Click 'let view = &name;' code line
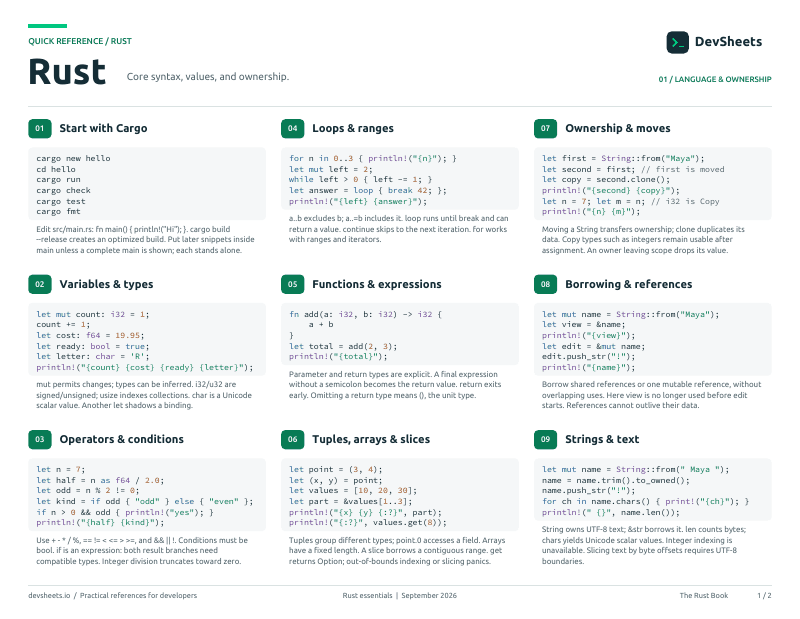The width and height of the screenshot is (800, 619). click(584, 325)
